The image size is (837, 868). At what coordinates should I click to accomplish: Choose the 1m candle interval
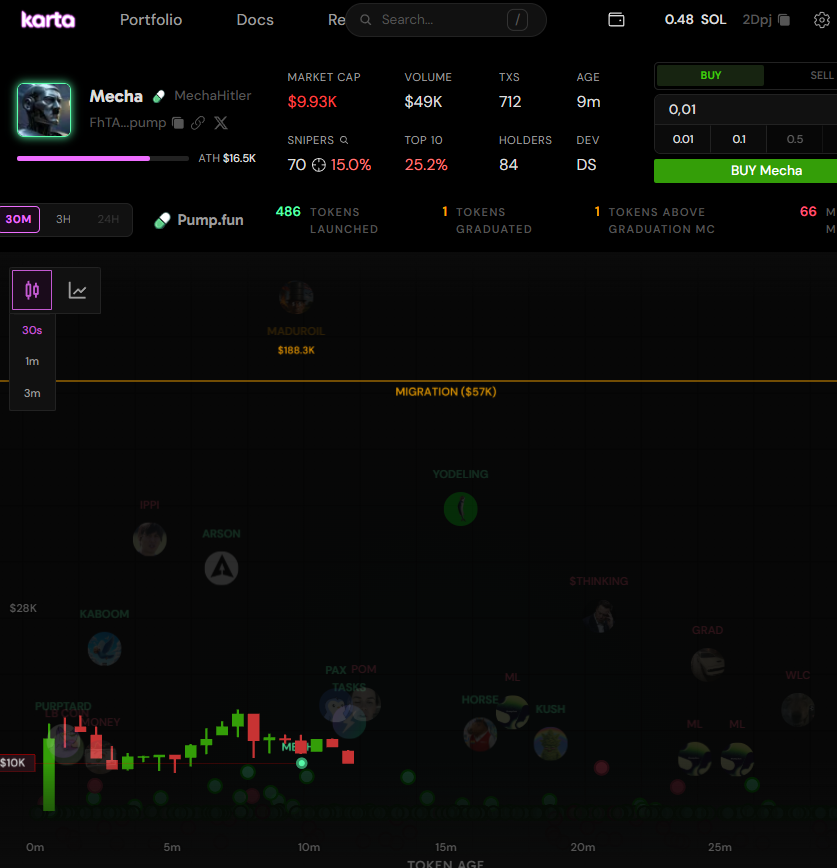point(32,361)
